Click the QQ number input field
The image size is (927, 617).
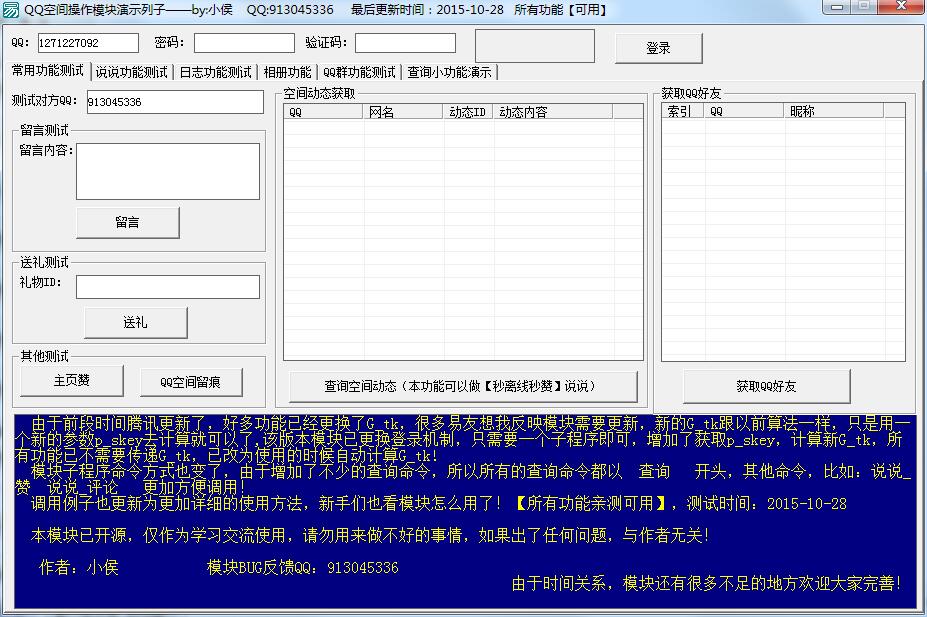pos(88,43)
